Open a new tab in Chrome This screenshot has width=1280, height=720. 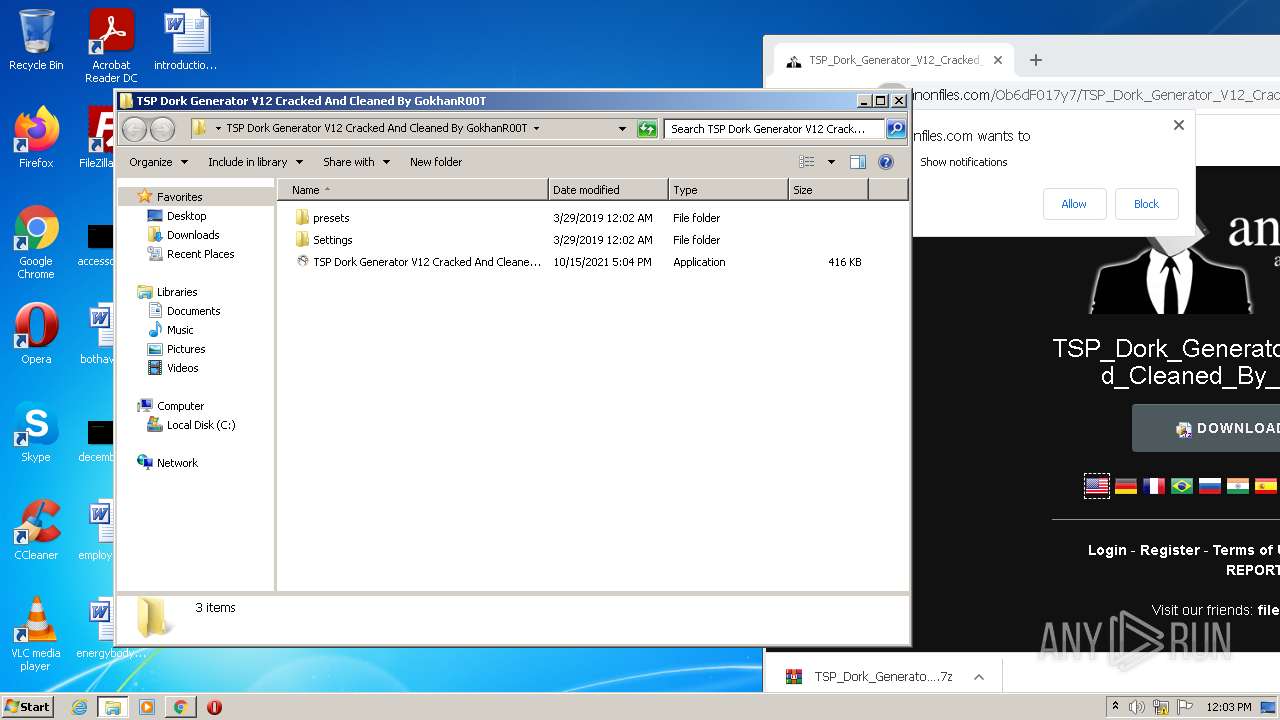click(1036, 60)
